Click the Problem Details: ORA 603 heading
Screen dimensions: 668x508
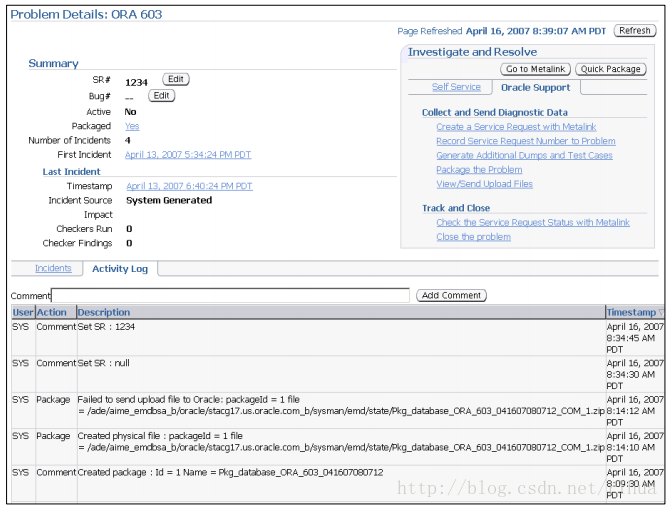click(86, 14)
